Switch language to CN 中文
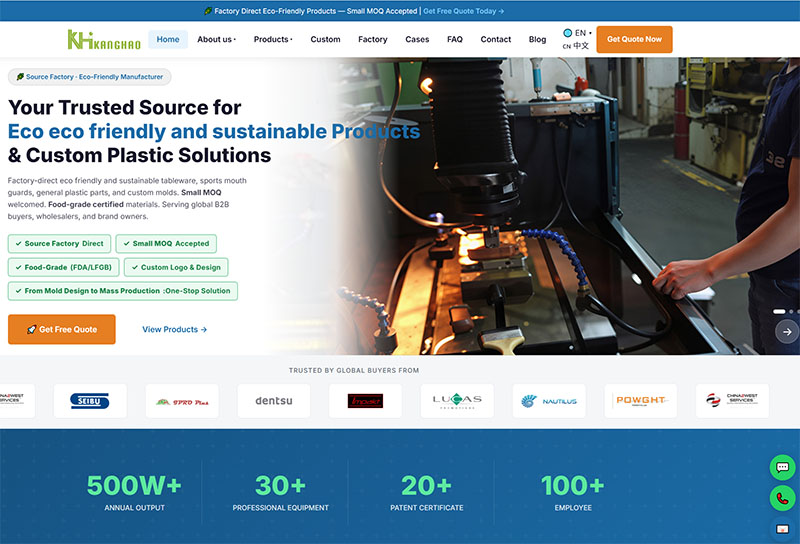Screen dimensions: 800x544 click(x=576, y=45)
